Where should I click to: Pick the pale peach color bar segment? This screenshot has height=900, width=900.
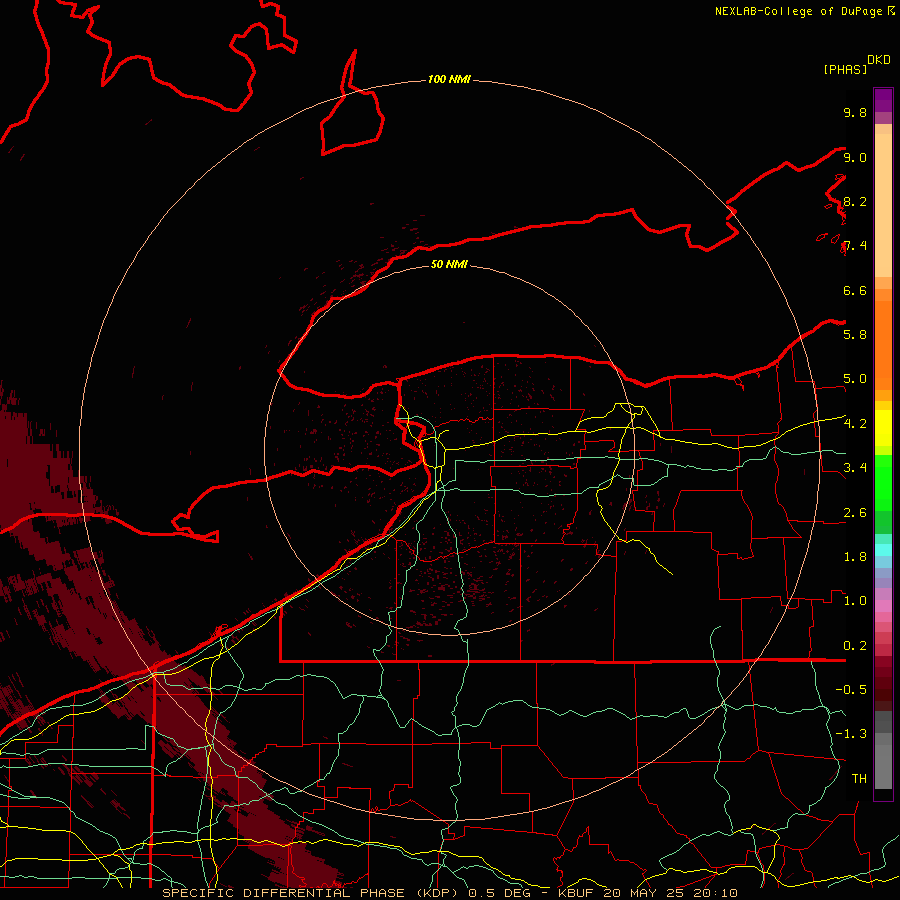[x=883, y=205]
